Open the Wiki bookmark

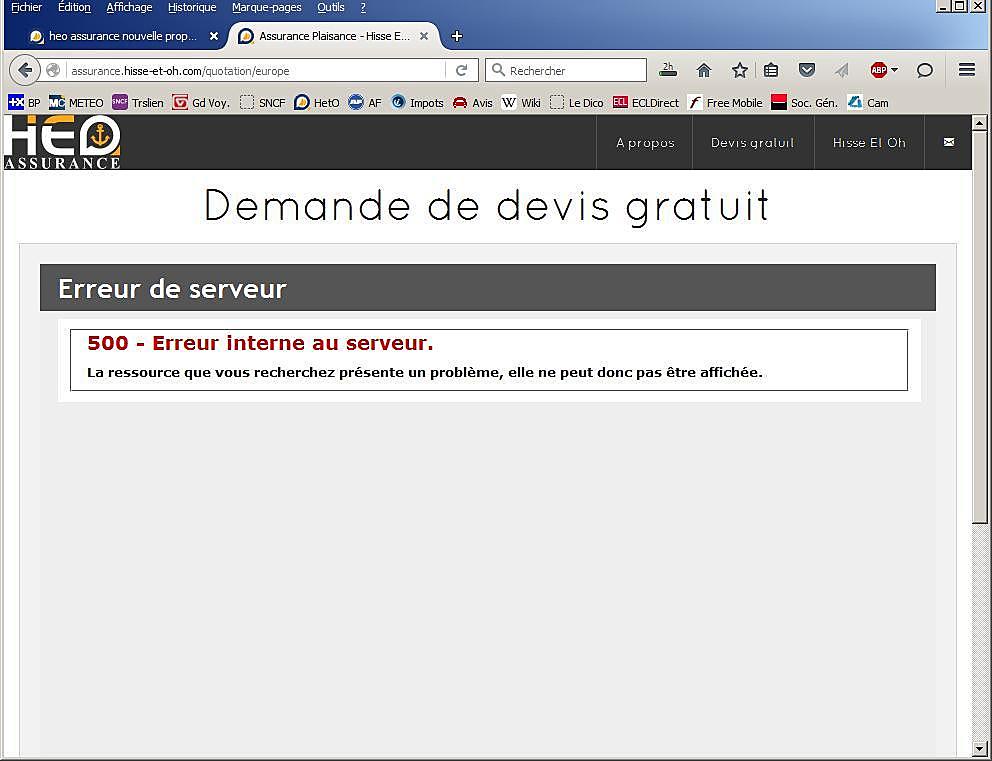(x=521, y=102)
